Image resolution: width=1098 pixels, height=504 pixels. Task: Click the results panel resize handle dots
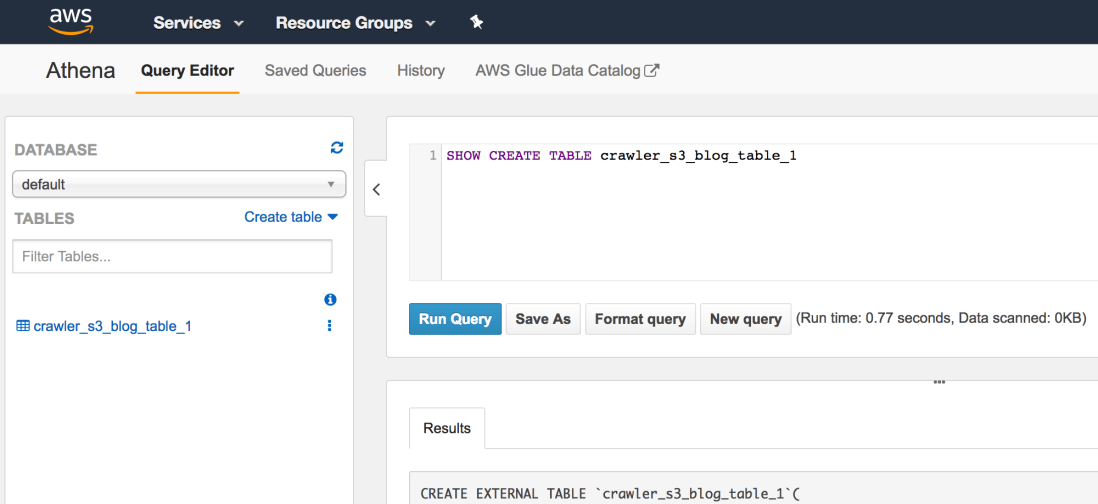tap(939, 382)
